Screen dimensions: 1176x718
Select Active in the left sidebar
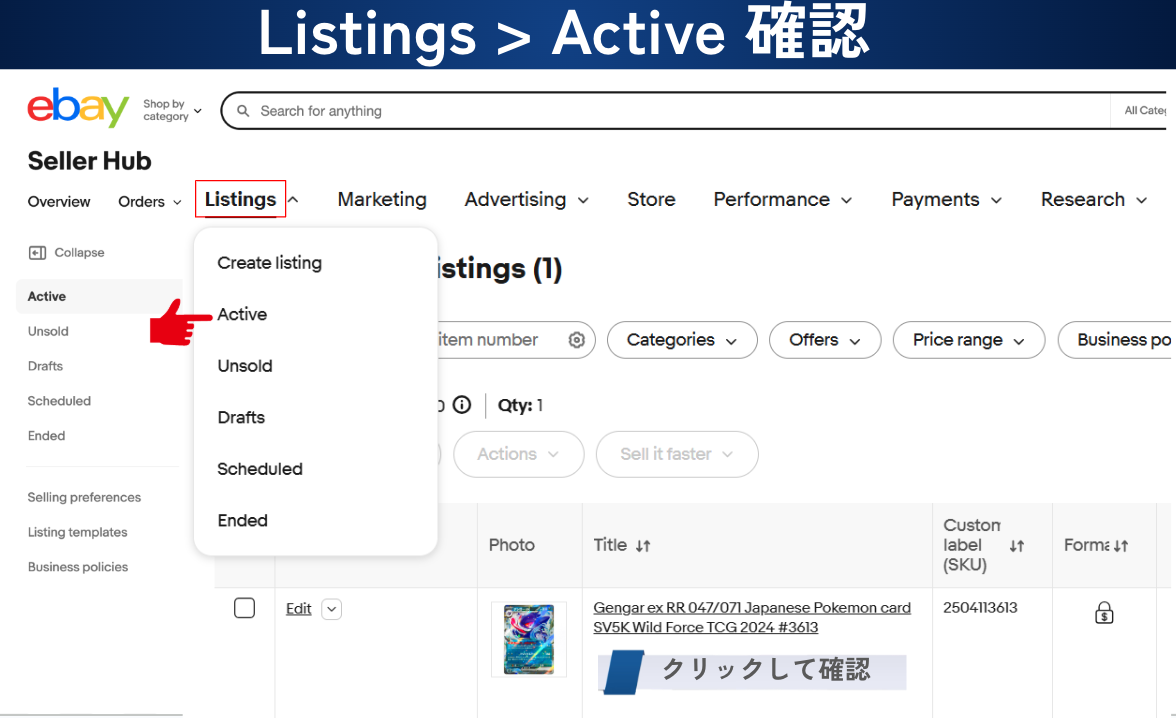(99, 296)
